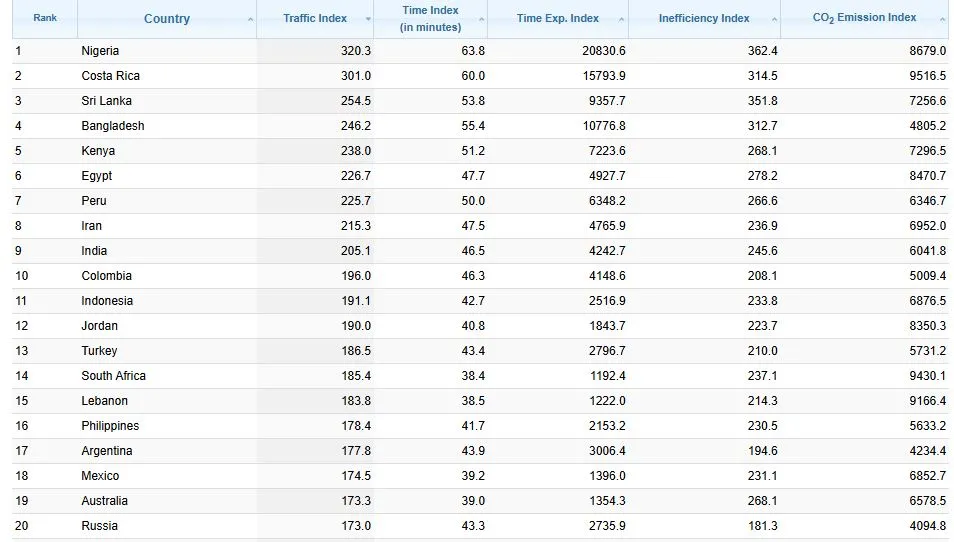954x542 pixels.
Task: Click Turkey's Time Exp. Index value 2796.7
Action: coord(607,350)
